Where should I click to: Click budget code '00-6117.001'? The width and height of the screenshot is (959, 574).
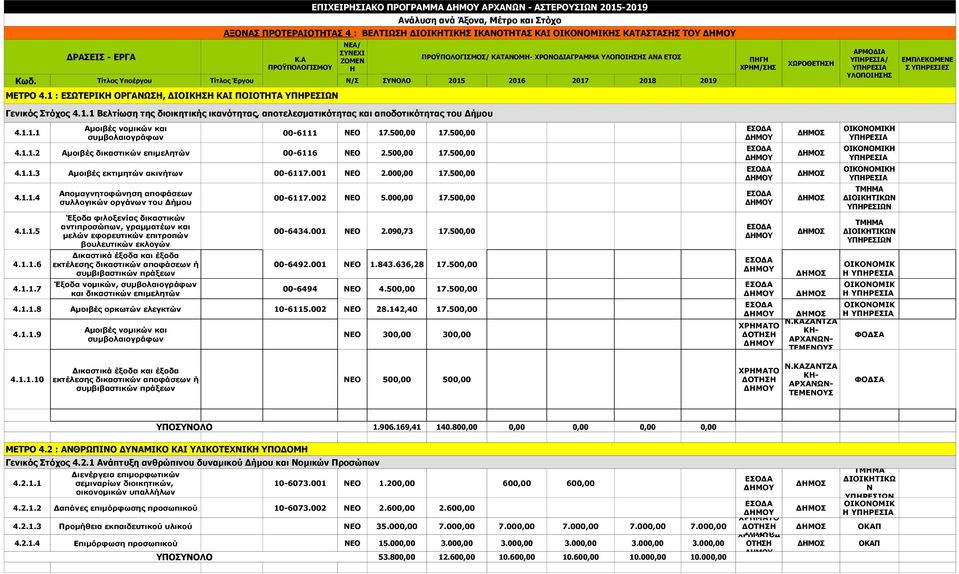click(300, 173)
